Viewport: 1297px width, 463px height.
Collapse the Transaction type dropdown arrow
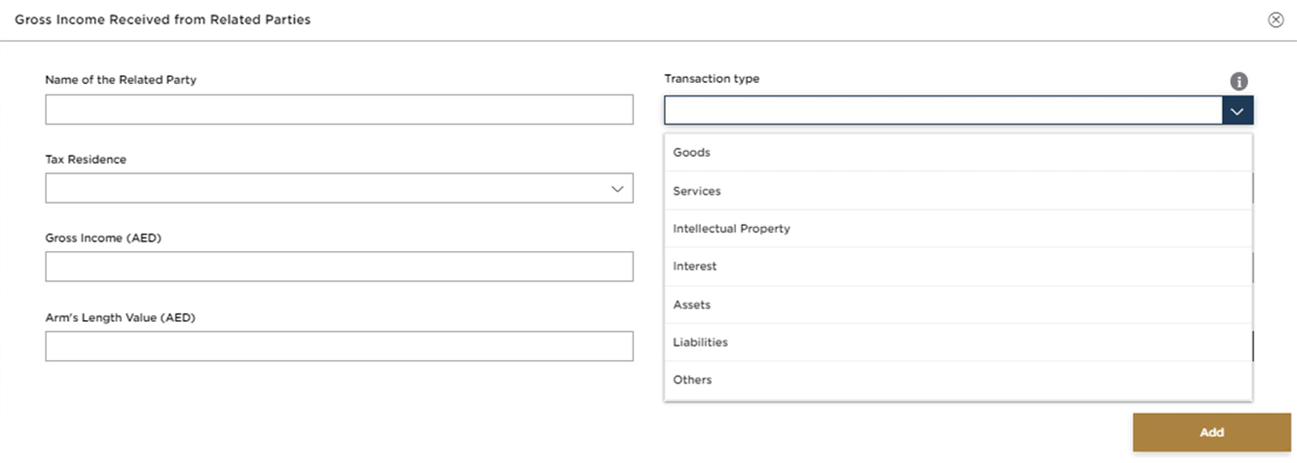pos(1237,110)
